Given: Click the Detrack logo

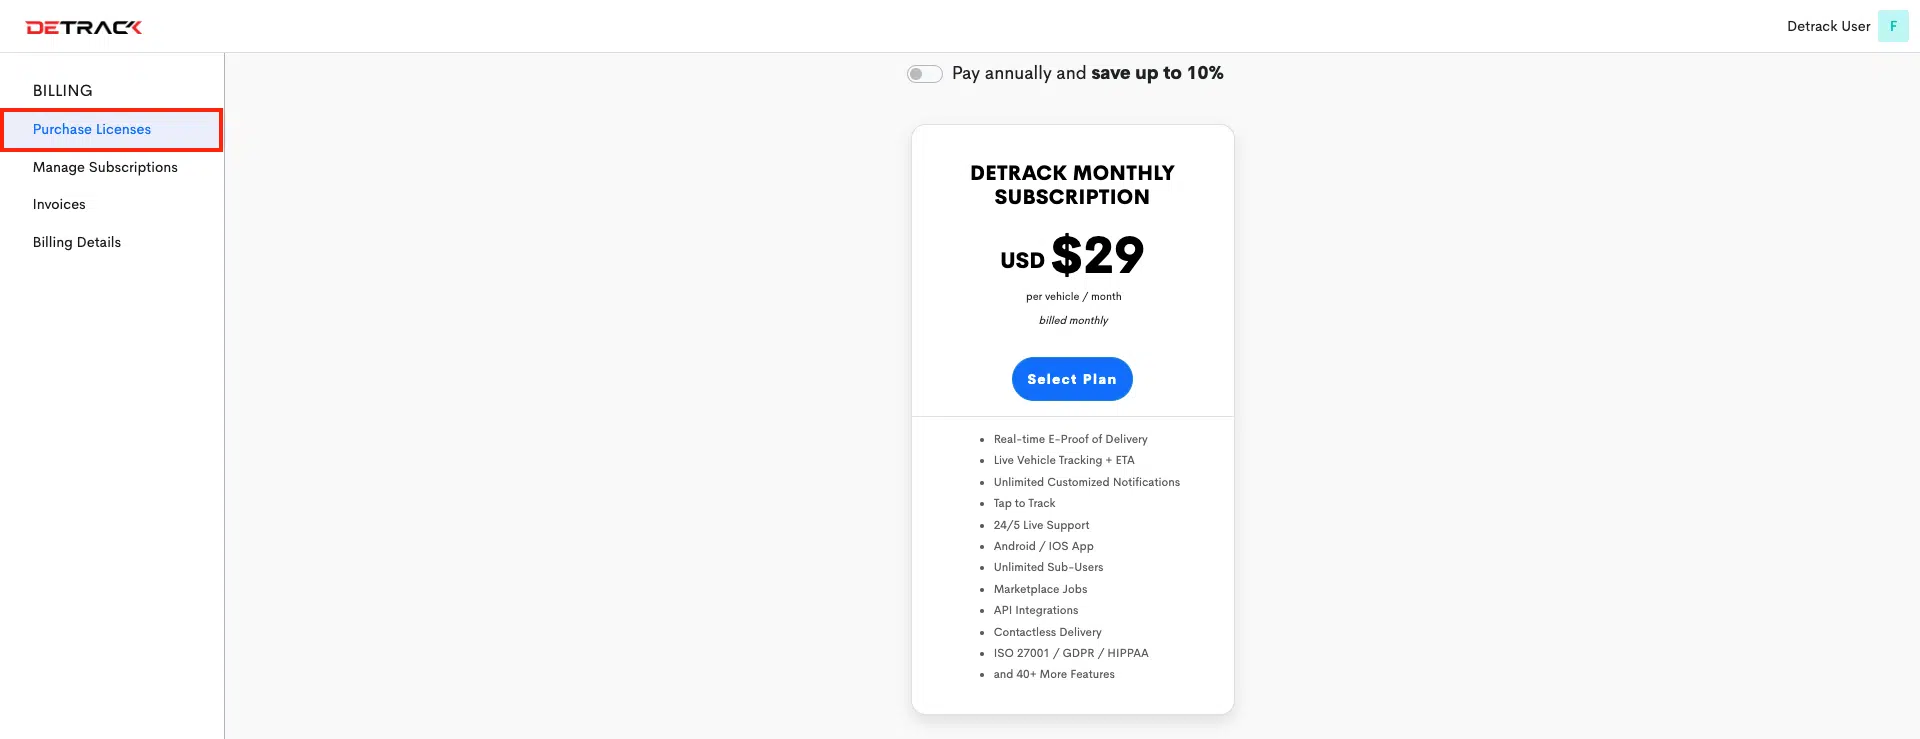Looking at the screenshot, I should coord(84,27).
